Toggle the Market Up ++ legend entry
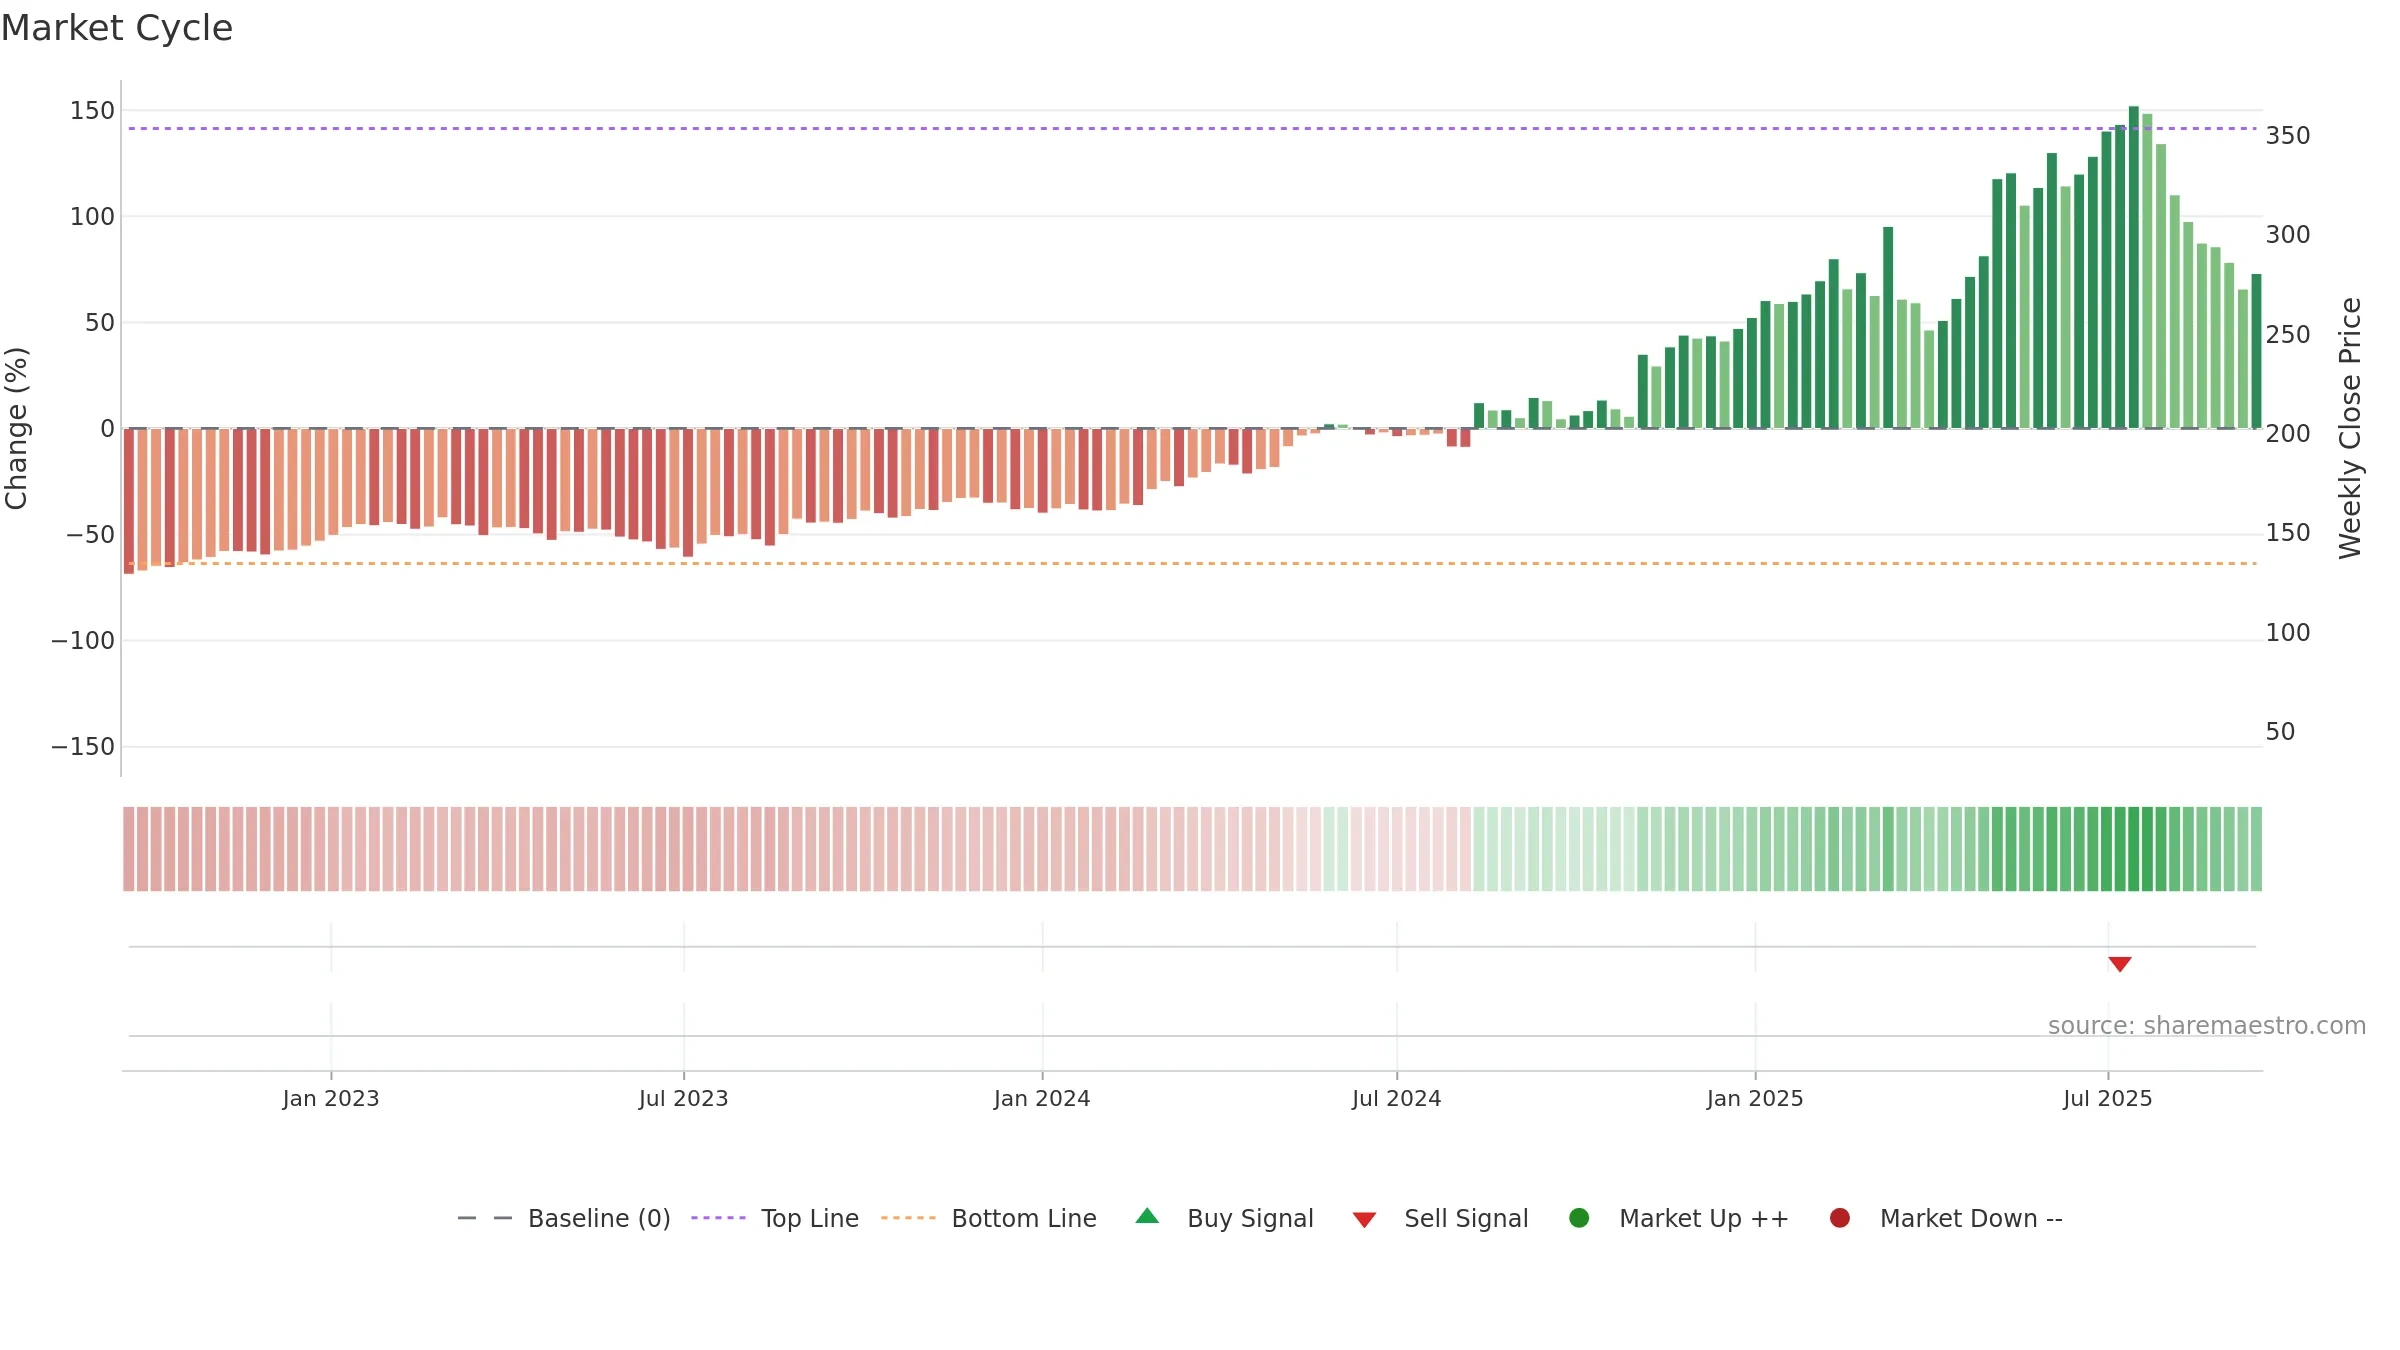The height and width of the screenshot is (1350, 2400). coord(1679,1218)
